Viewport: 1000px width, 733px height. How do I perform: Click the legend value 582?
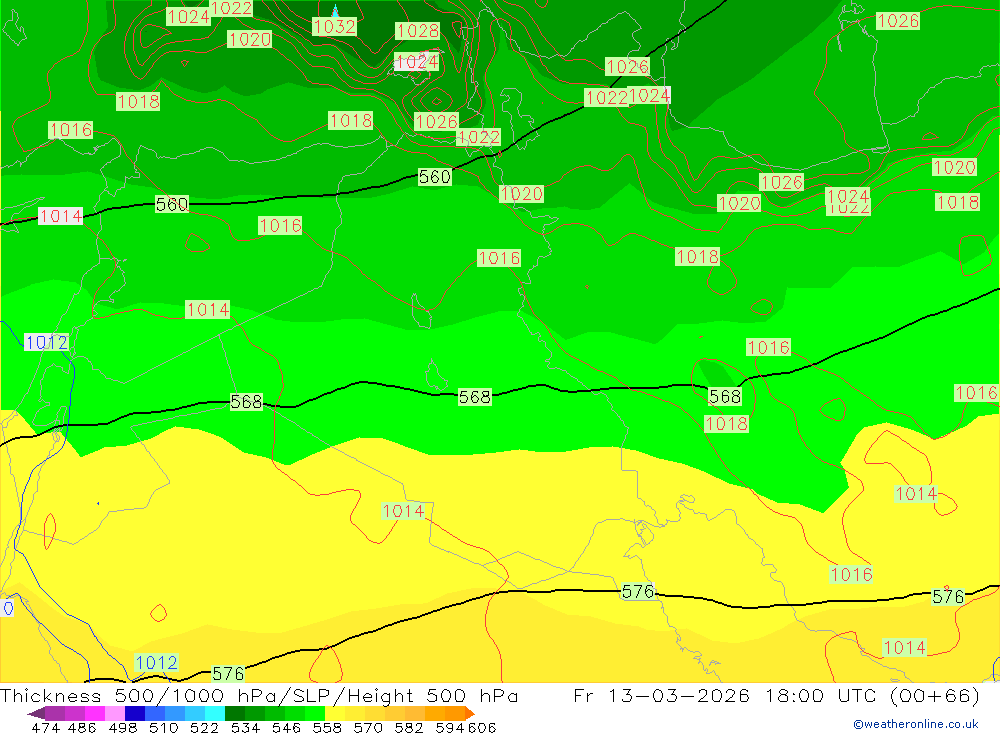point(409,727)
